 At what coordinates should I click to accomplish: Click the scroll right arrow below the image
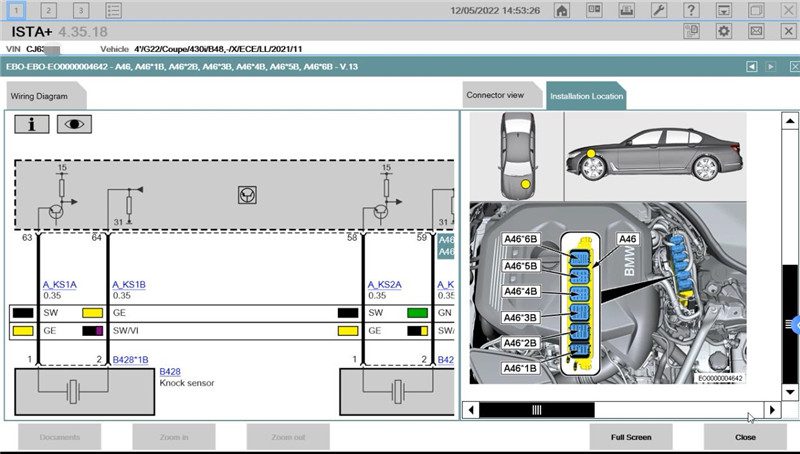click(x=772, y=410)
